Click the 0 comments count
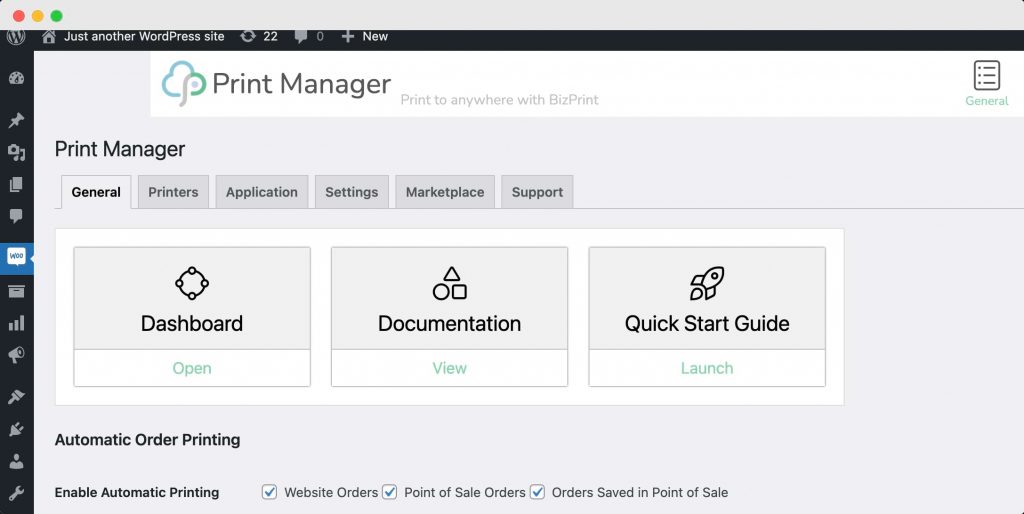Screen dimensions: 1024x514 tap(320, 37)
